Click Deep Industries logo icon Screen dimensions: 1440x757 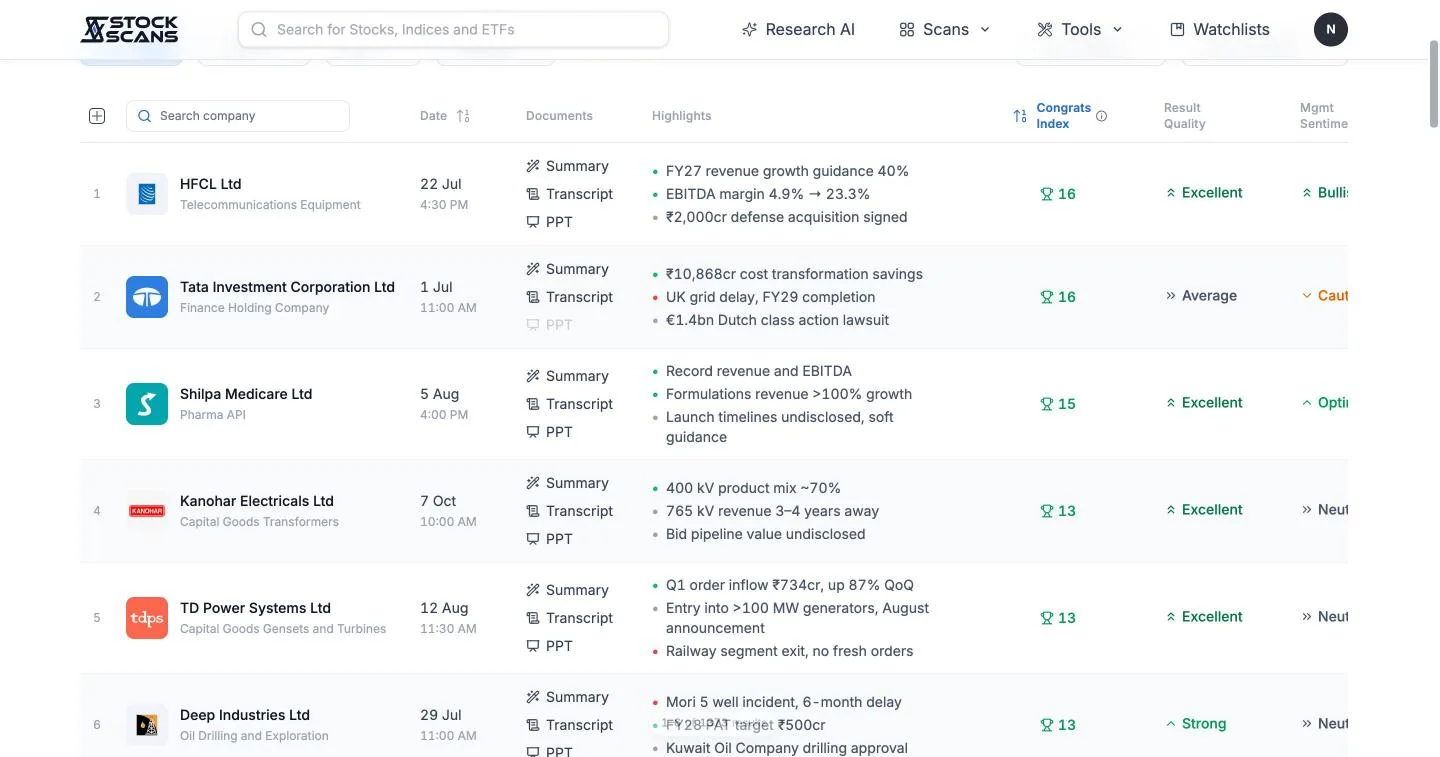147,725
